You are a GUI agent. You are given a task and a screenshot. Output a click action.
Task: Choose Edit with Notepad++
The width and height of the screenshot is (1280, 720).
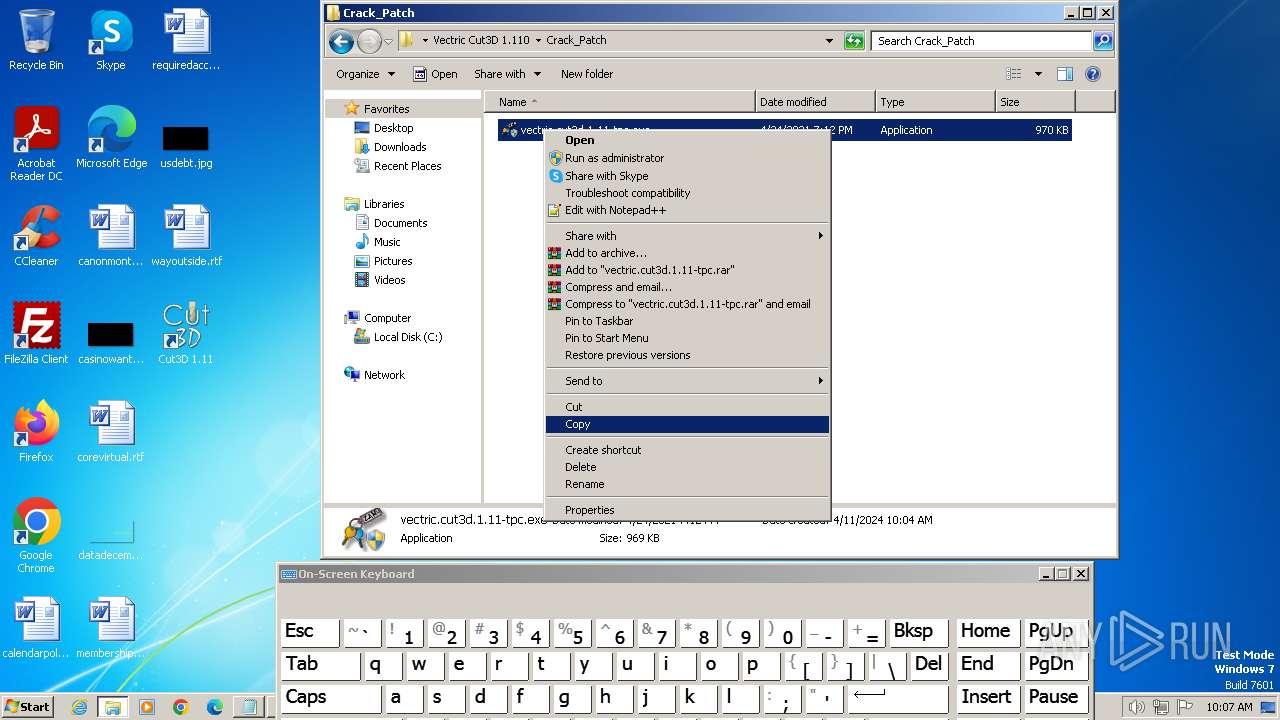click(687, 210)
